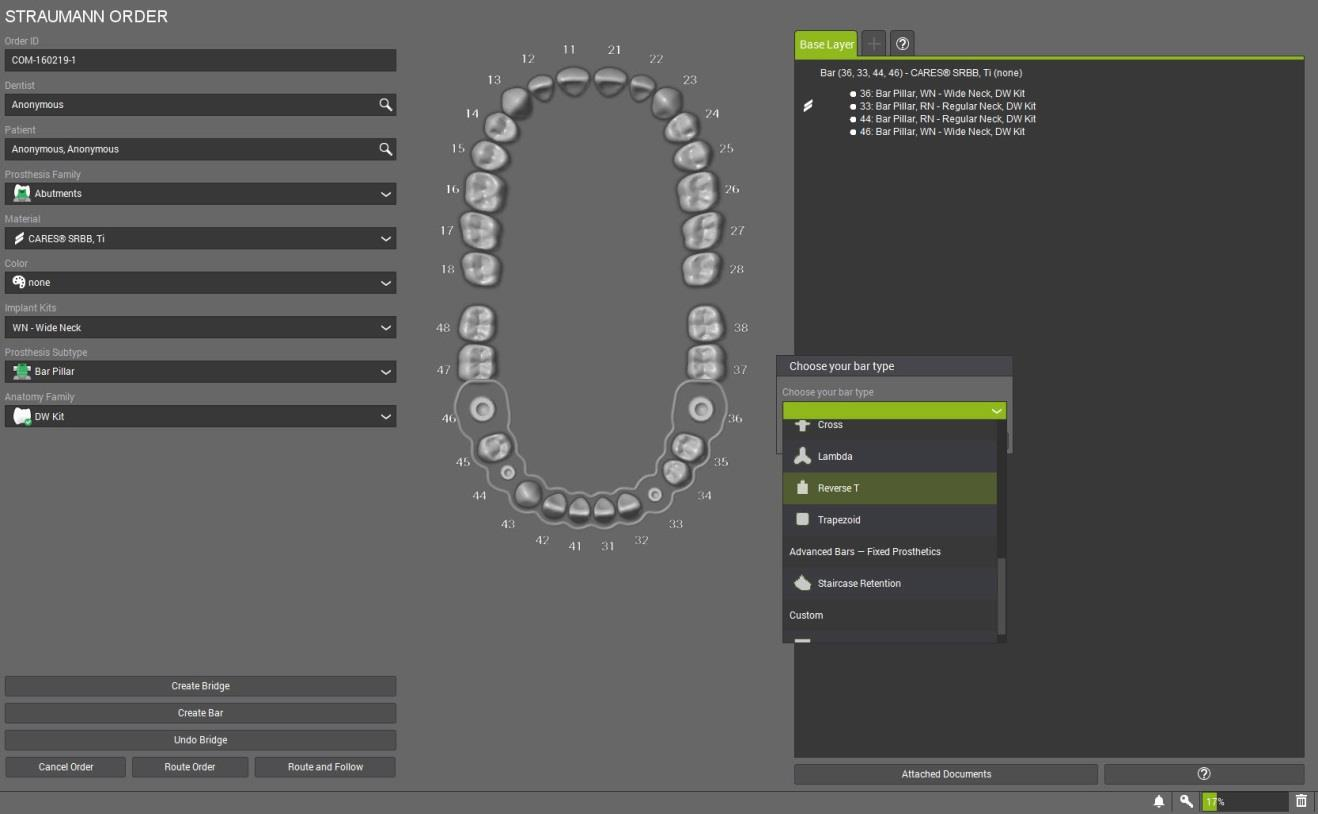
Task: Open the Anatomy Family dropdown DW Kit
Action: click(x=200, y=416)
